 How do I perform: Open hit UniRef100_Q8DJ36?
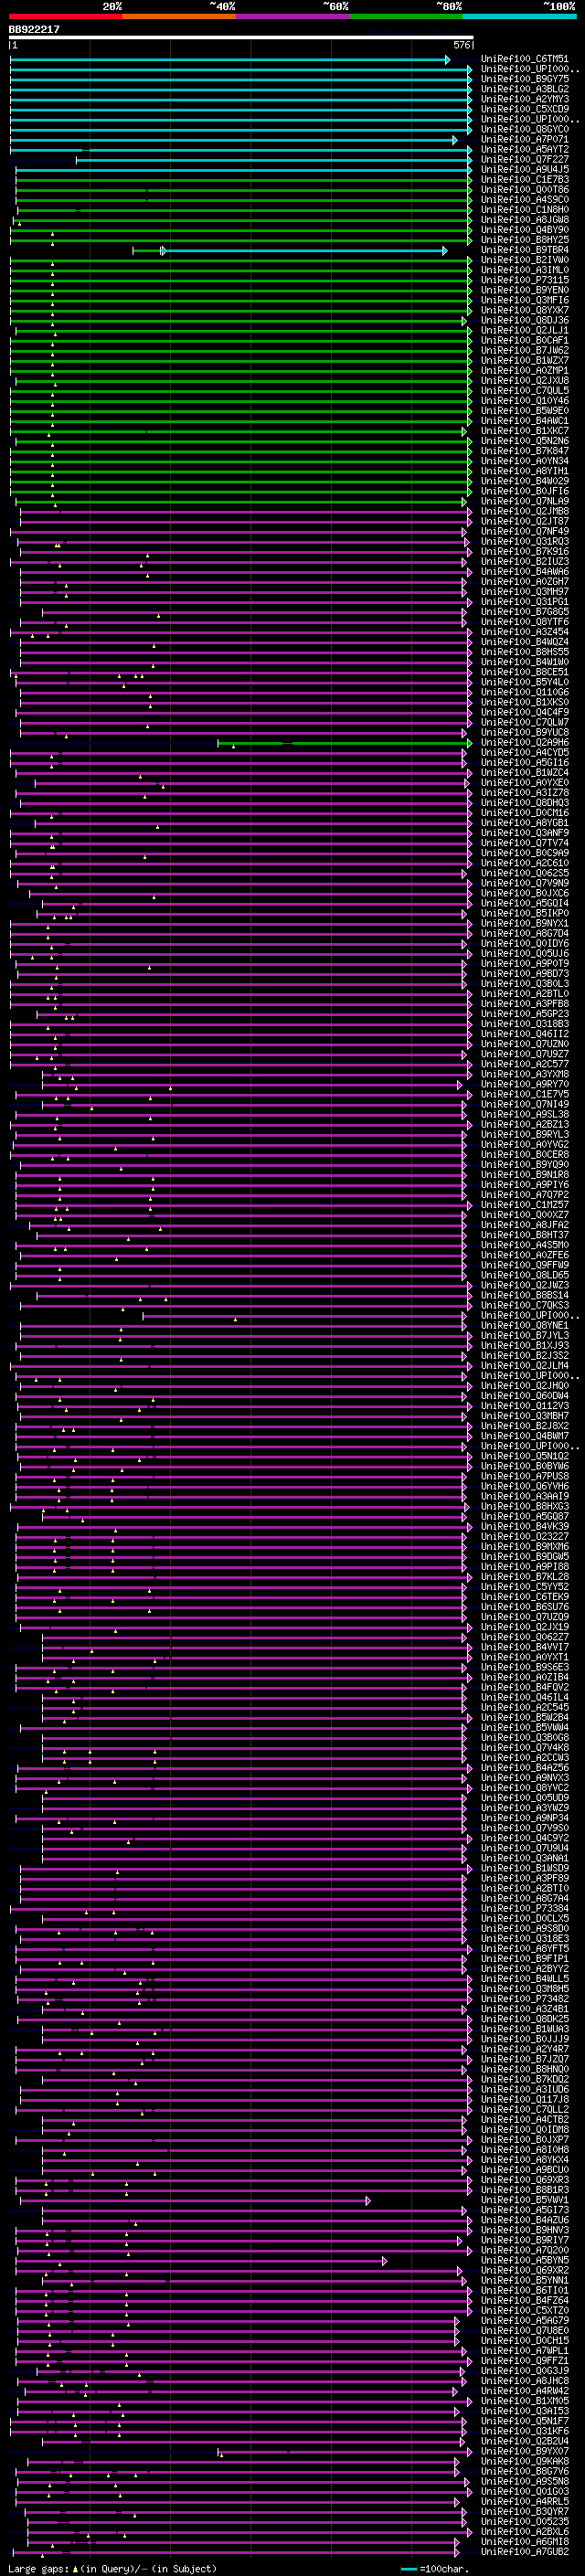pos(525,320)
